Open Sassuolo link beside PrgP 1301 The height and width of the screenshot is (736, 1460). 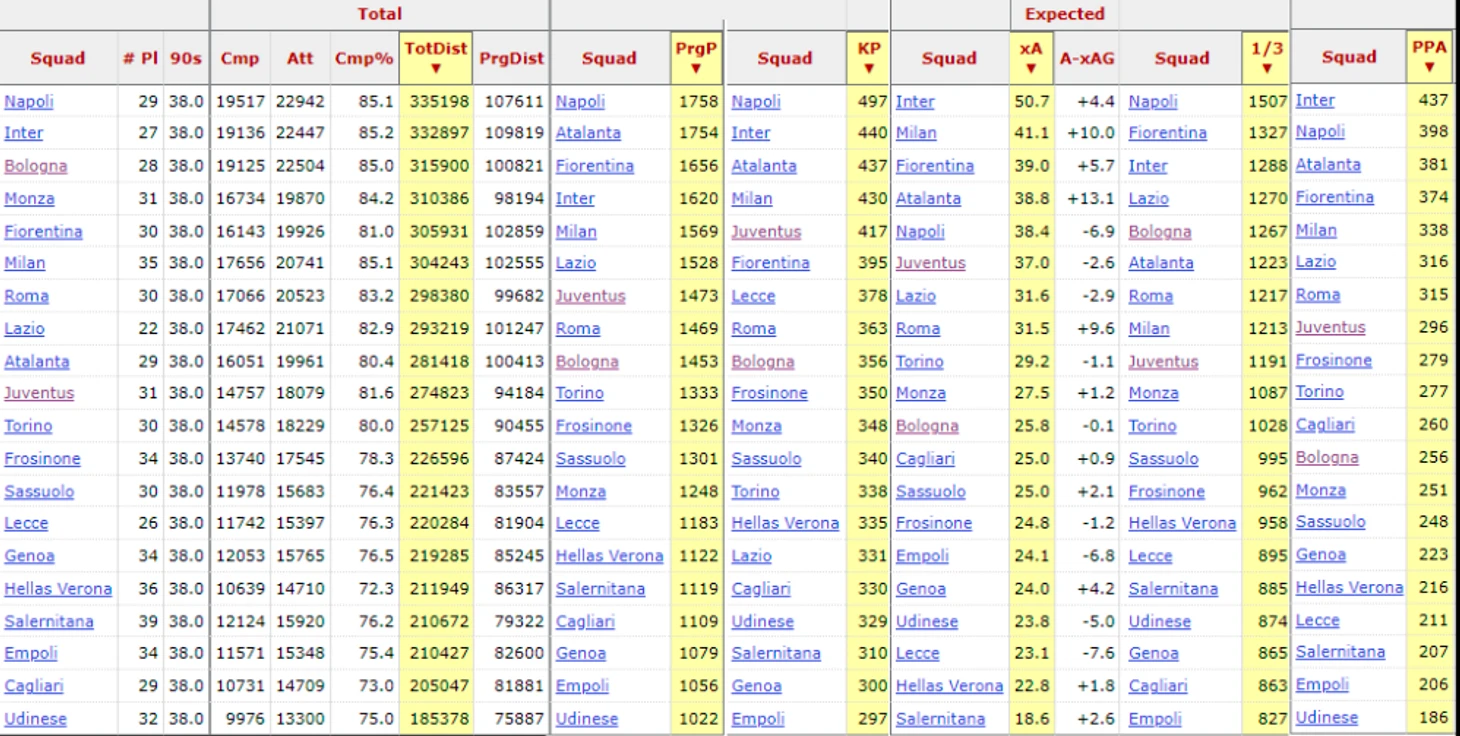click(591, 459)
